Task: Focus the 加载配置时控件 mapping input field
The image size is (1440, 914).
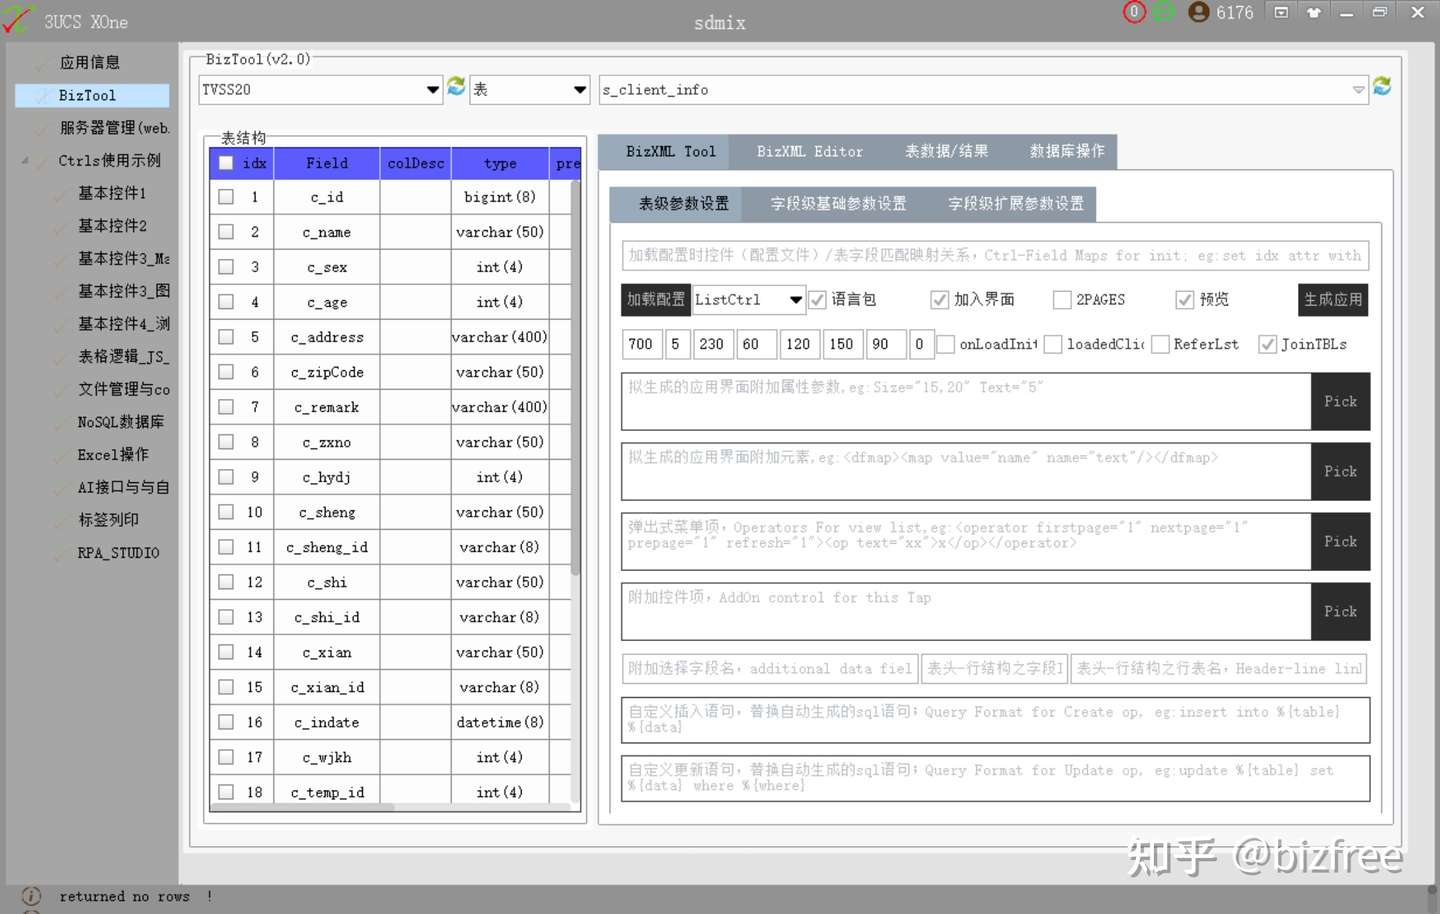Action: click(995, 256)
